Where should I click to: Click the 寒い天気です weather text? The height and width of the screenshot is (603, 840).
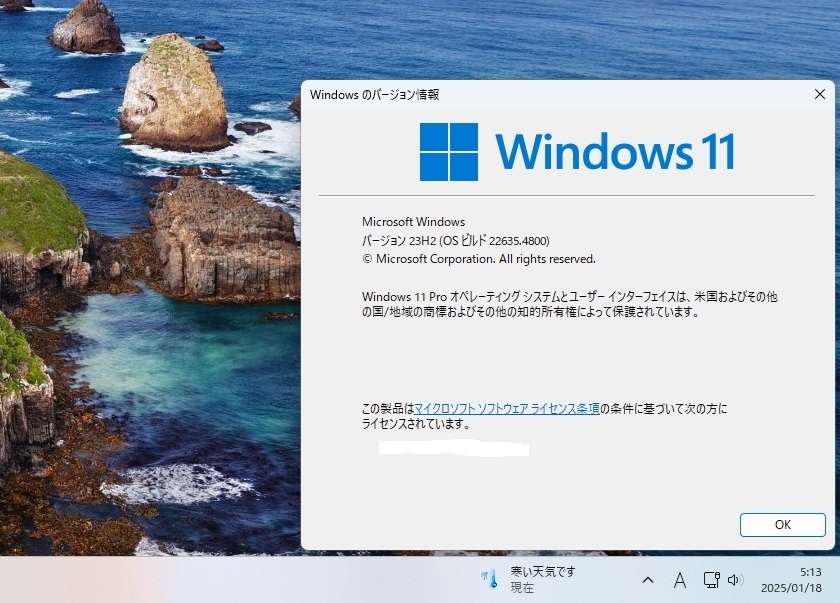tap(543, 571)
